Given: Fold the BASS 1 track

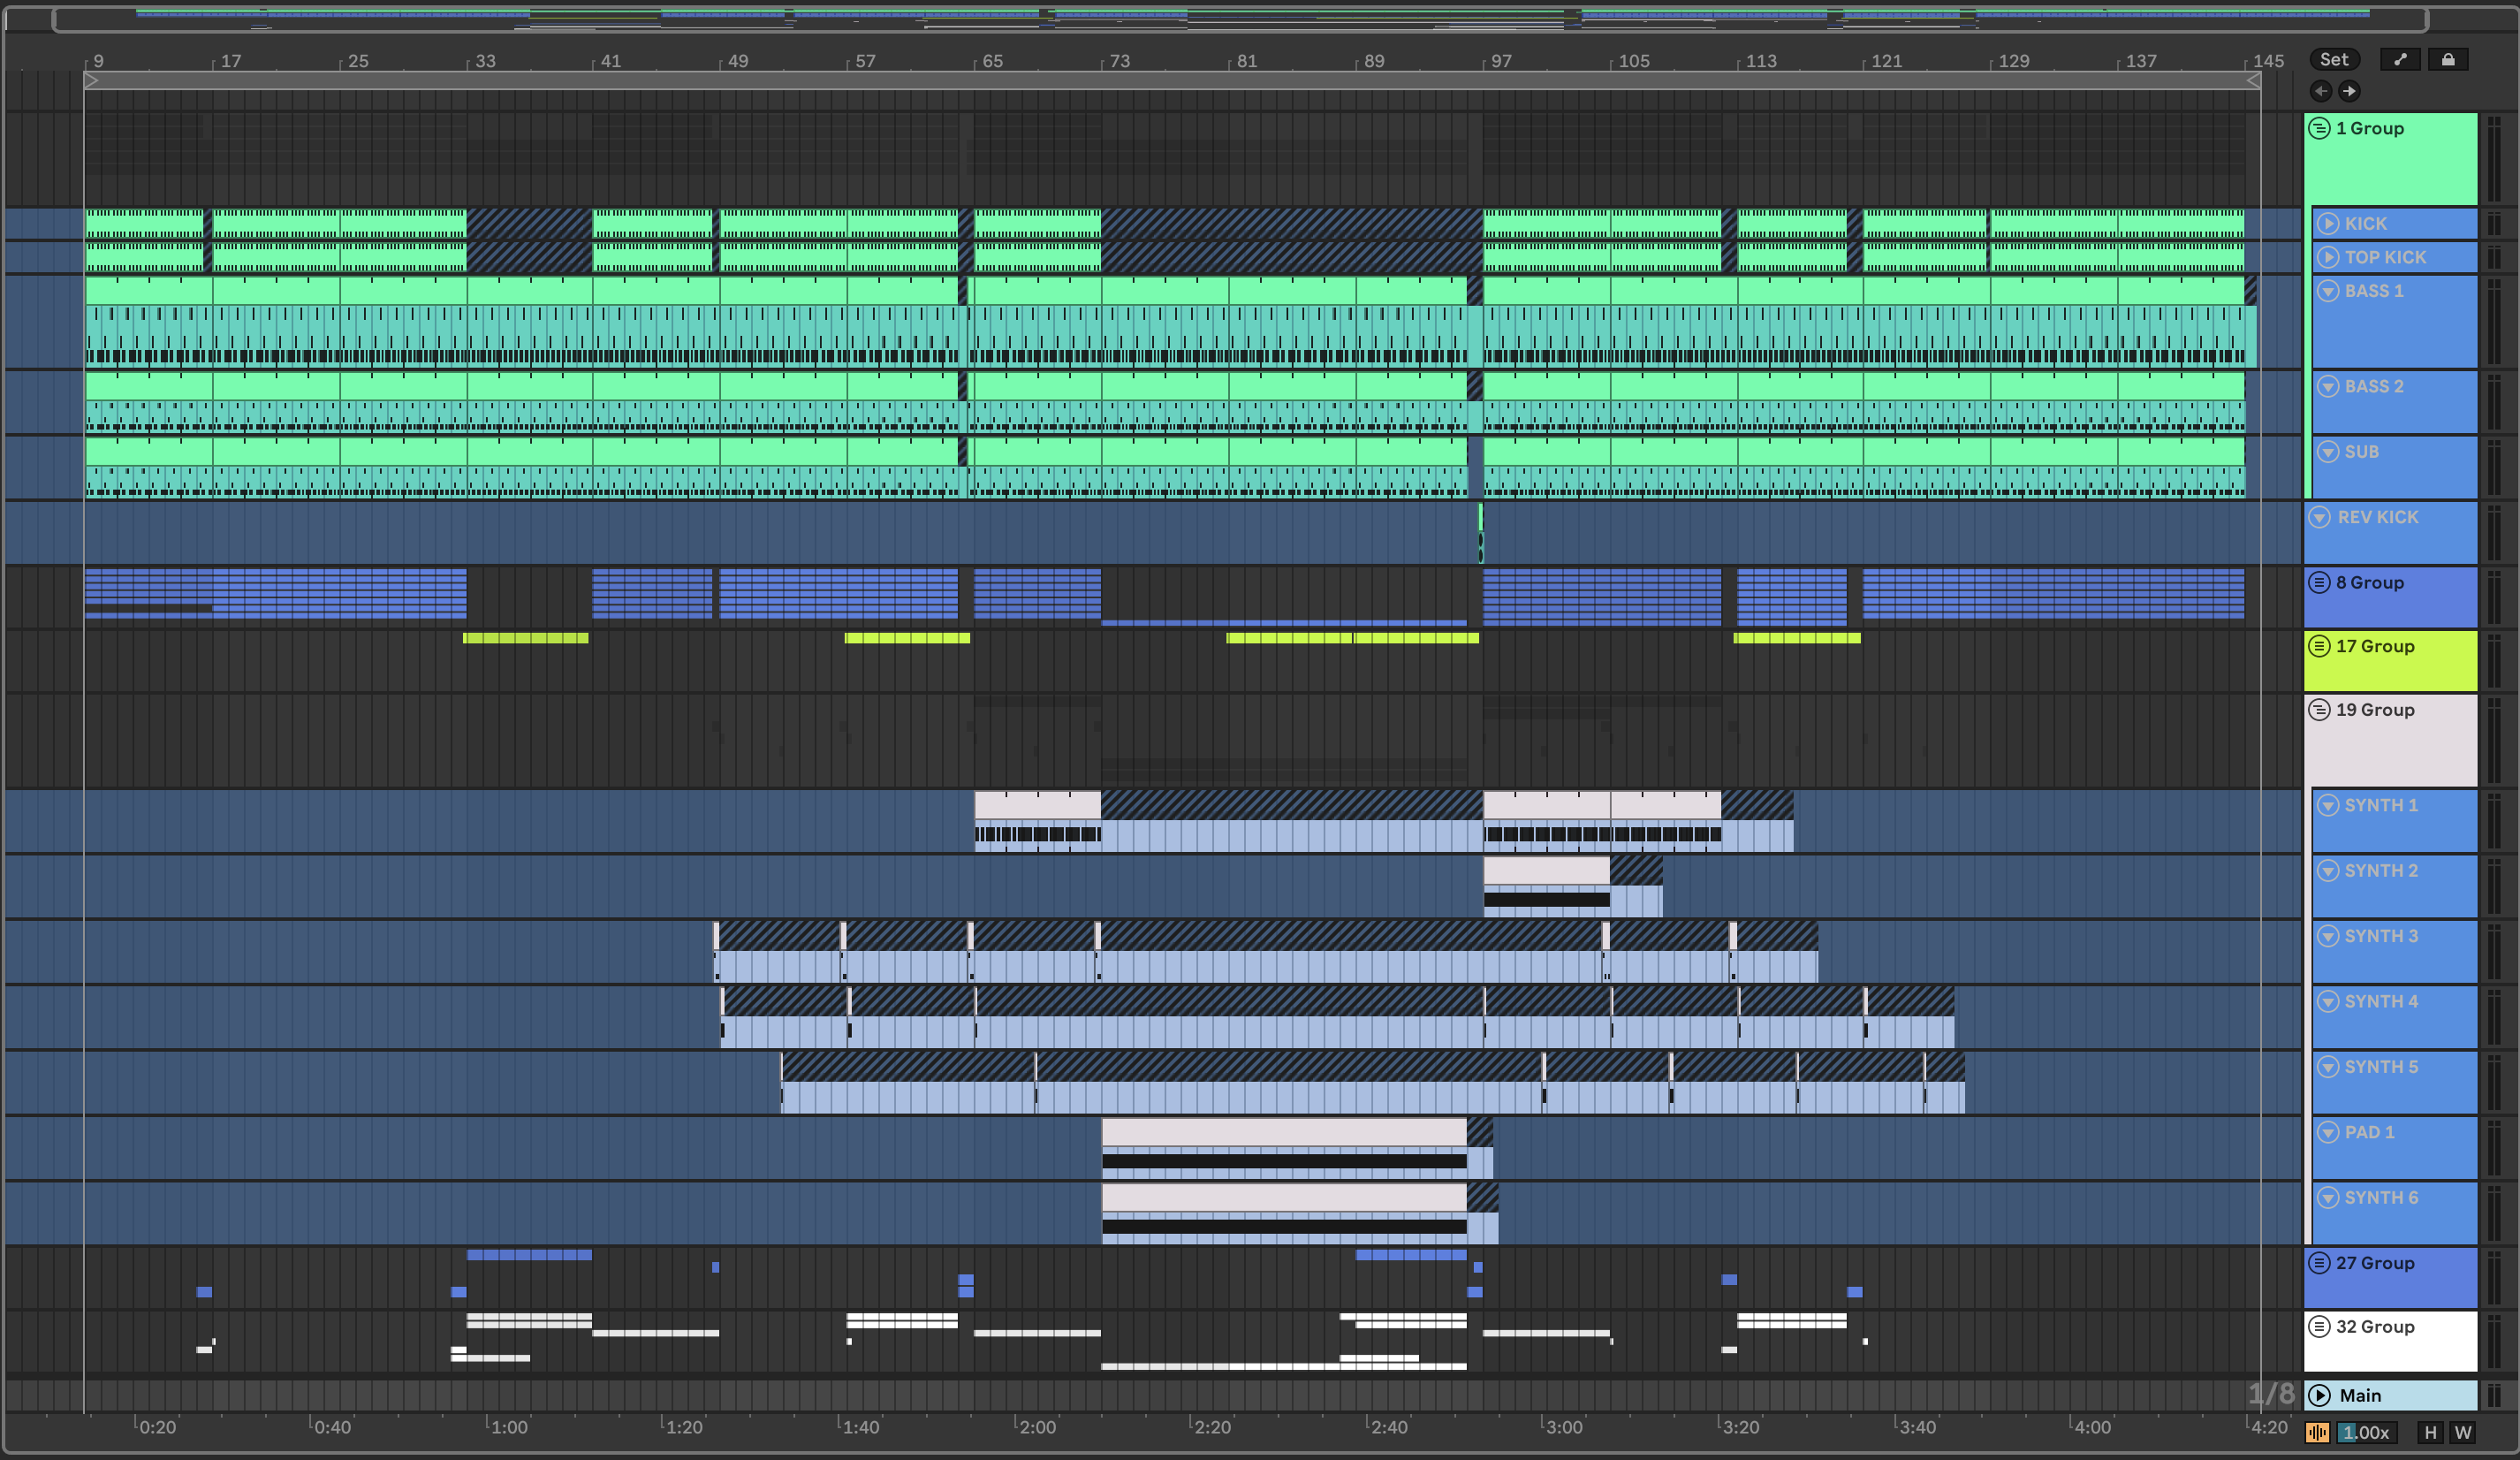Looking at the screenshot, I should click(2328, 291).
